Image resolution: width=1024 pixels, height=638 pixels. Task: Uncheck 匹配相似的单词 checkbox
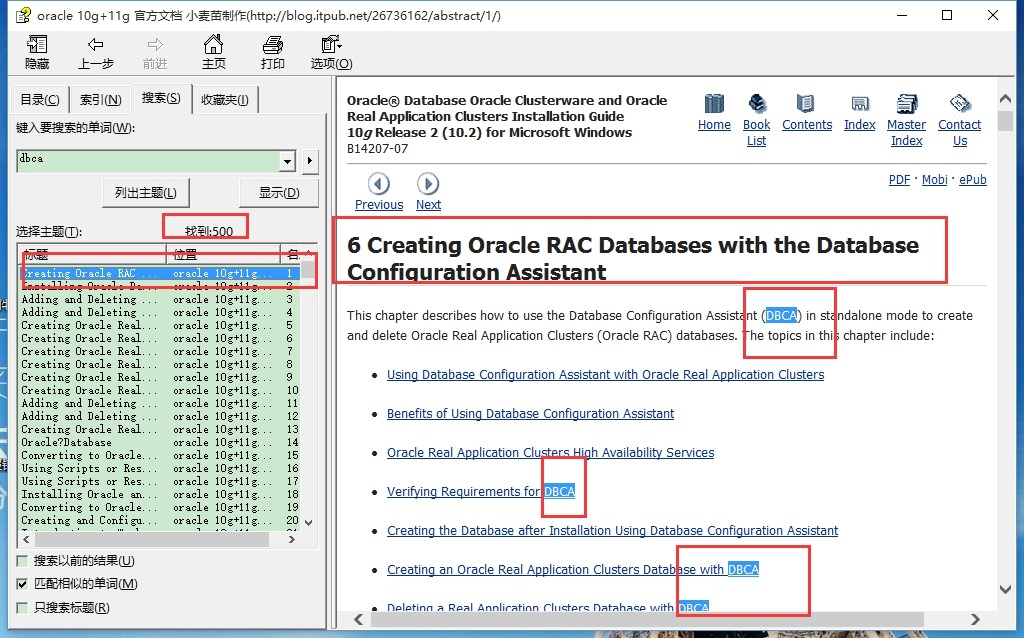pyautogui.click(x=22, y=584)
